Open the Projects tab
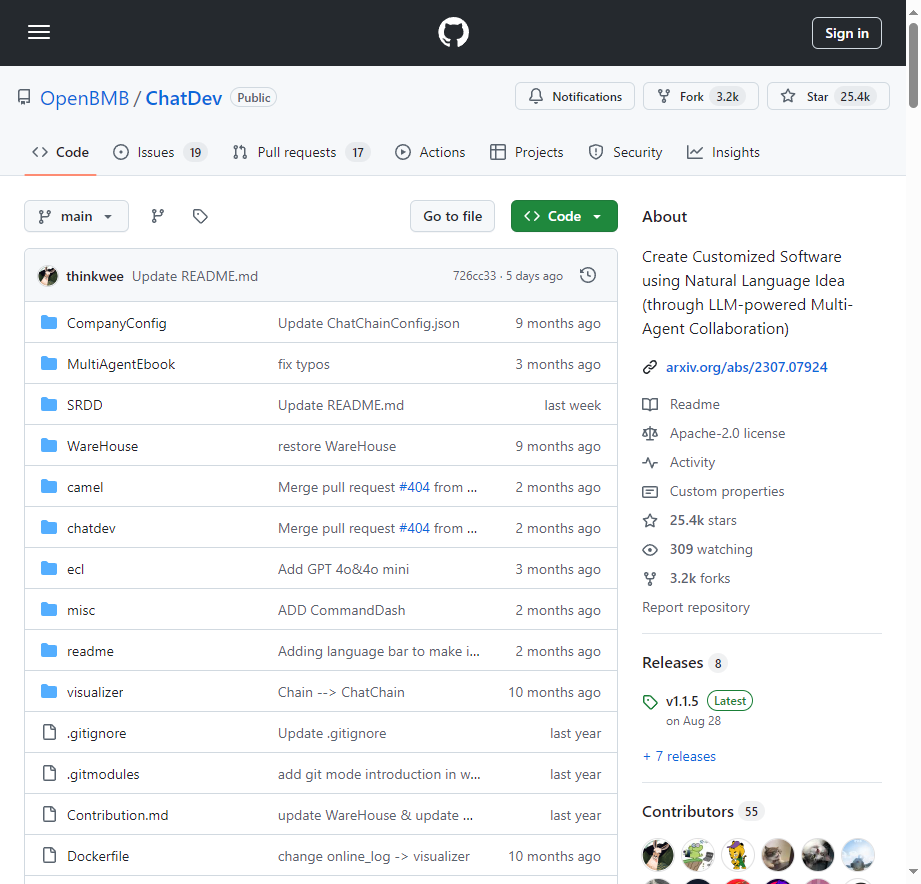The height and width of the screenshot is (884, 921). [527, 153]
